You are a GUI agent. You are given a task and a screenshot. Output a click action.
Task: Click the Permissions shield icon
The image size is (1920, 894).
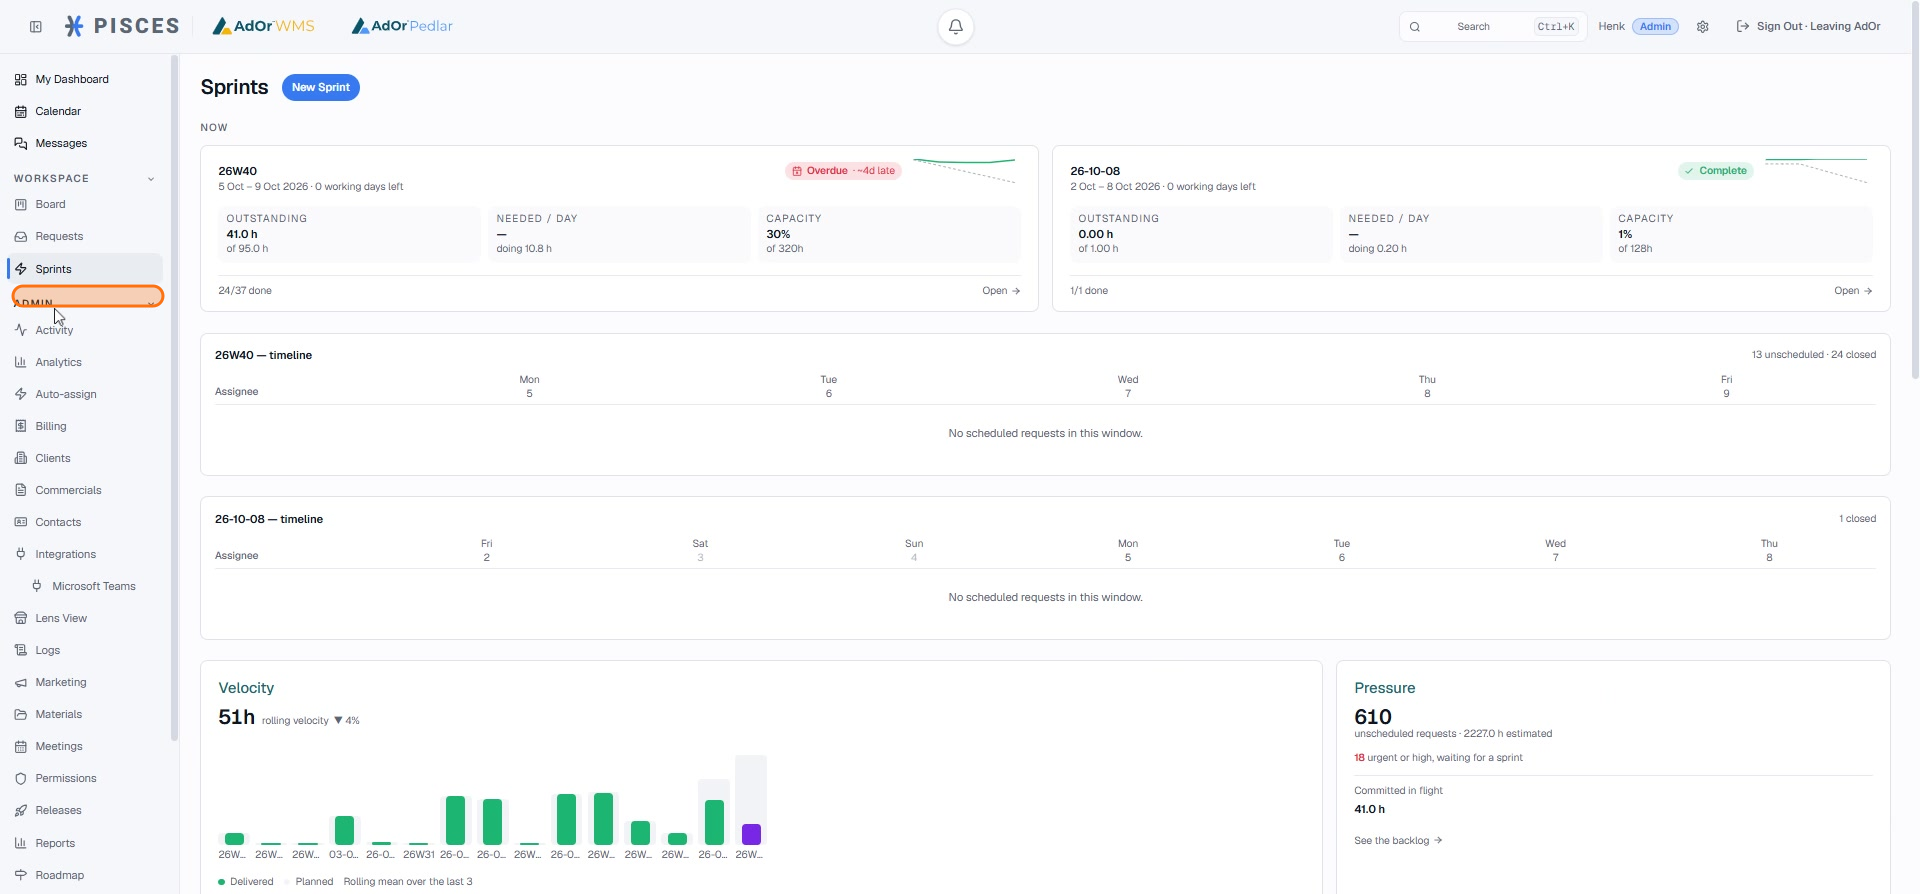pos(21,779)
